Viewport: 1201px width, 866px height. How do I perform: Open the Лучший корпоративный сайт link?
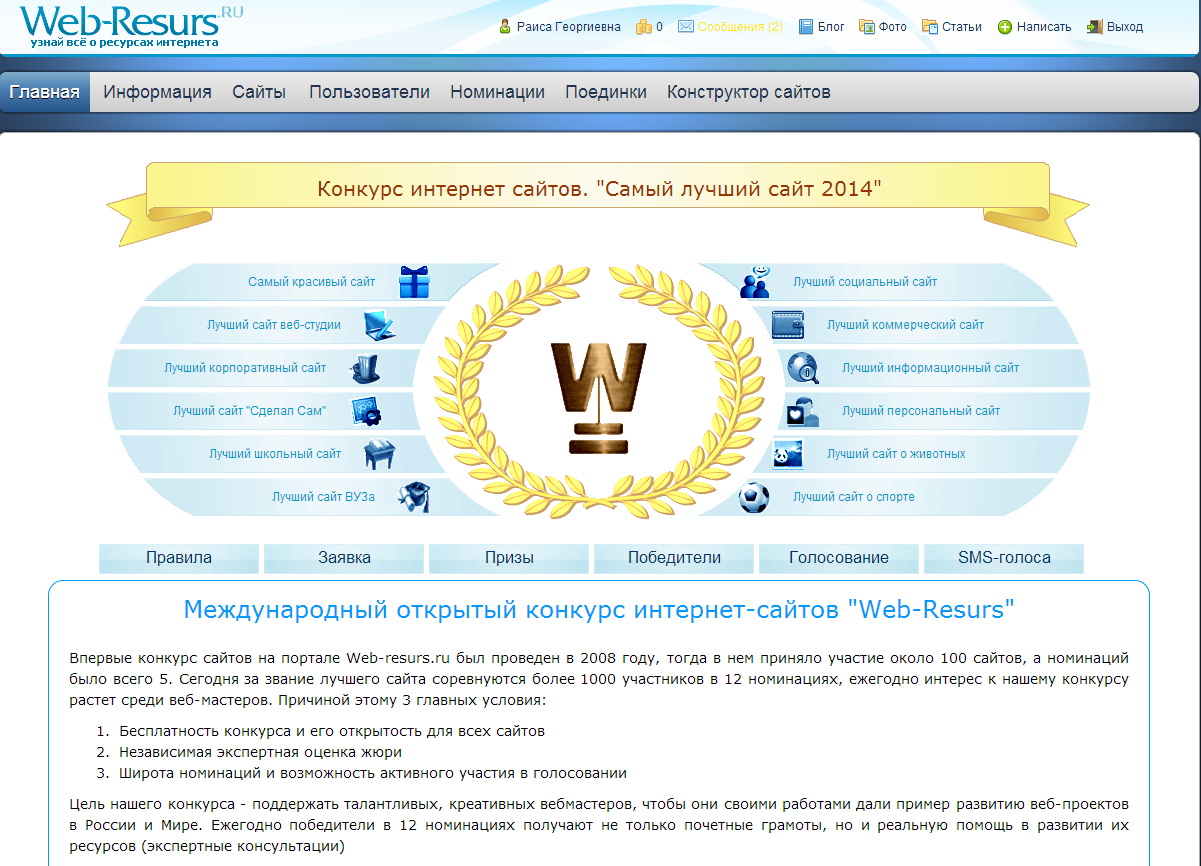(245, 368)
